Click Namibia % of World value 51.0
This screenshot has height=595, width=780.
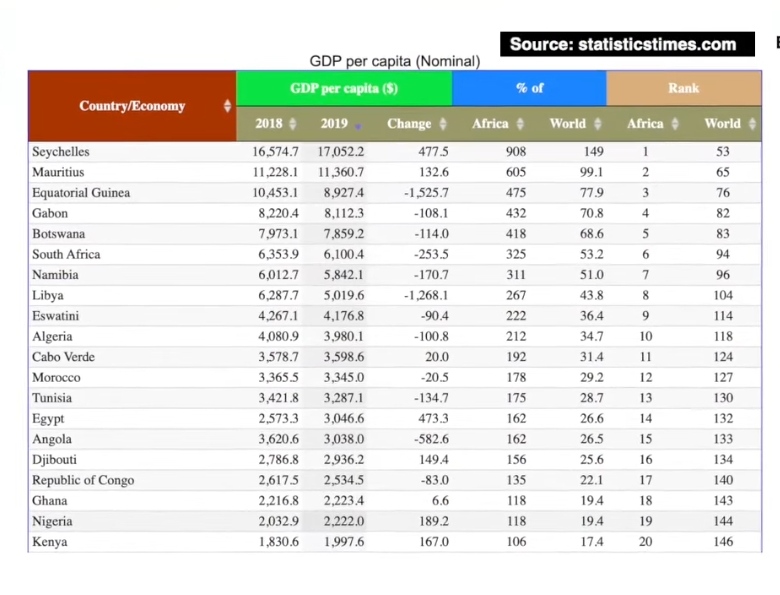click(x=591, y=275)
